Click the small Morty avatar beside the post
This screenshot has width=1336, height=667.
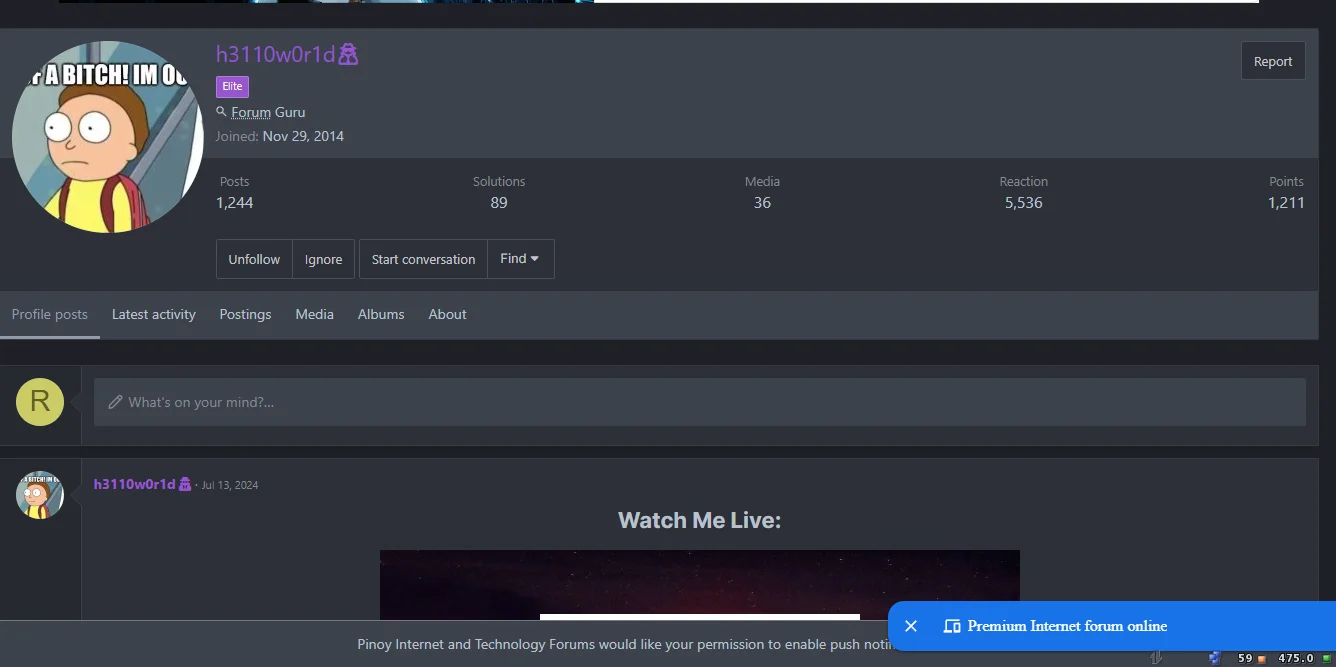coord(40,495)
